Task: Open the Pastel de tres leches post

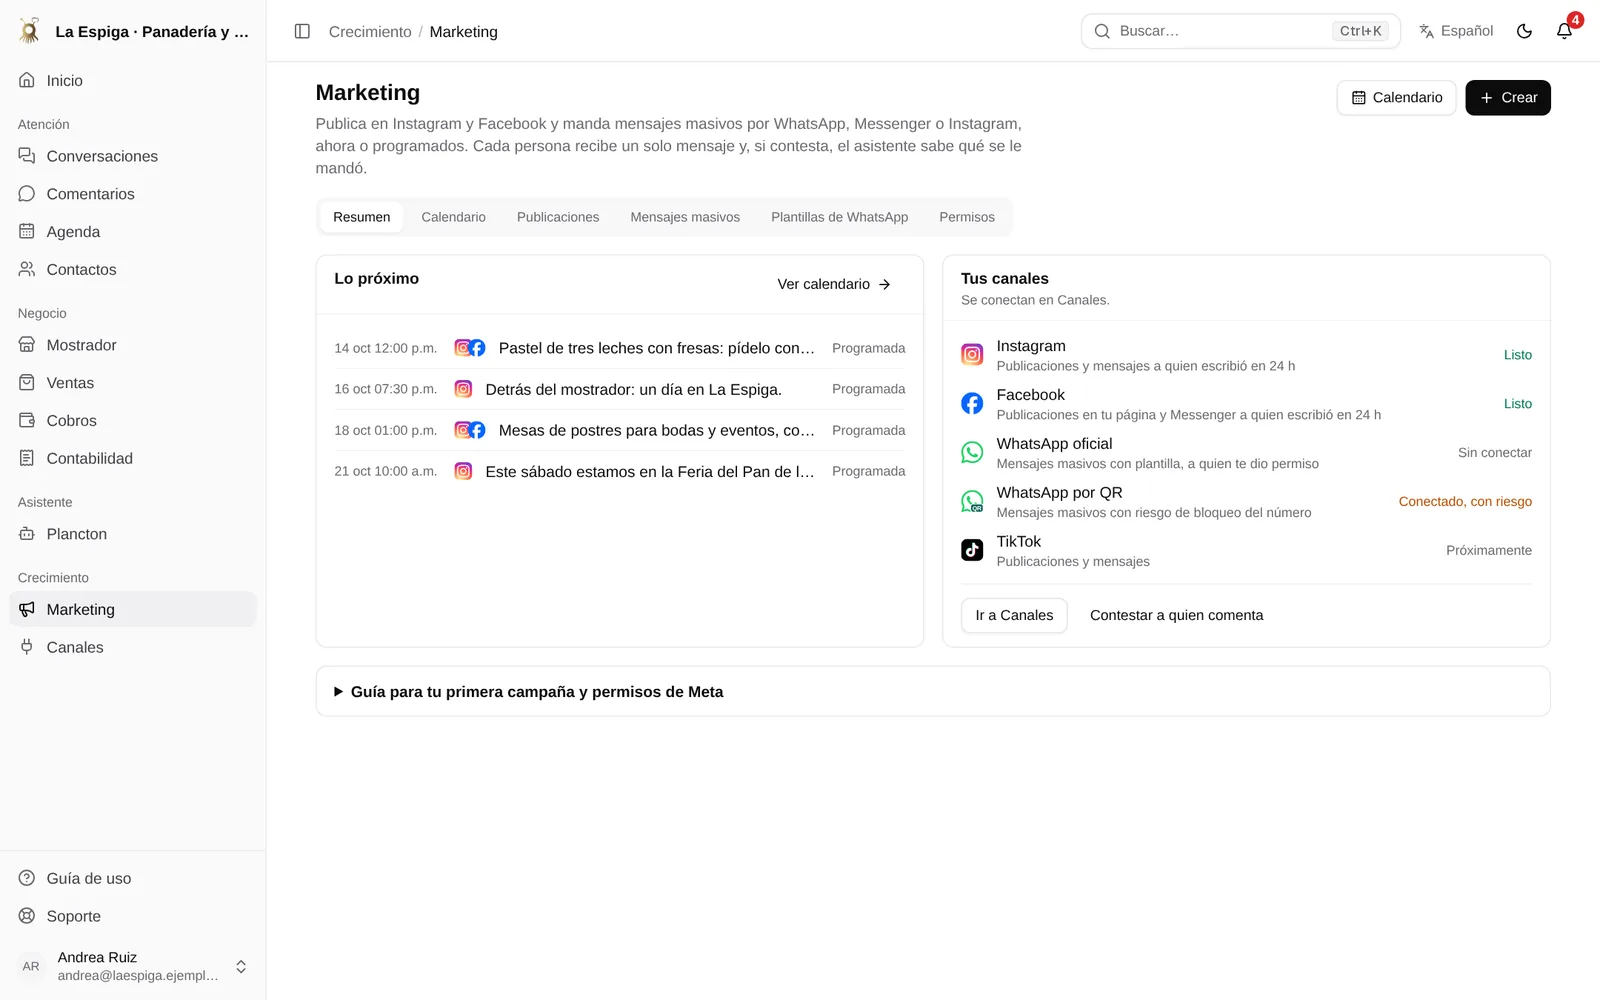Action: 620,348
